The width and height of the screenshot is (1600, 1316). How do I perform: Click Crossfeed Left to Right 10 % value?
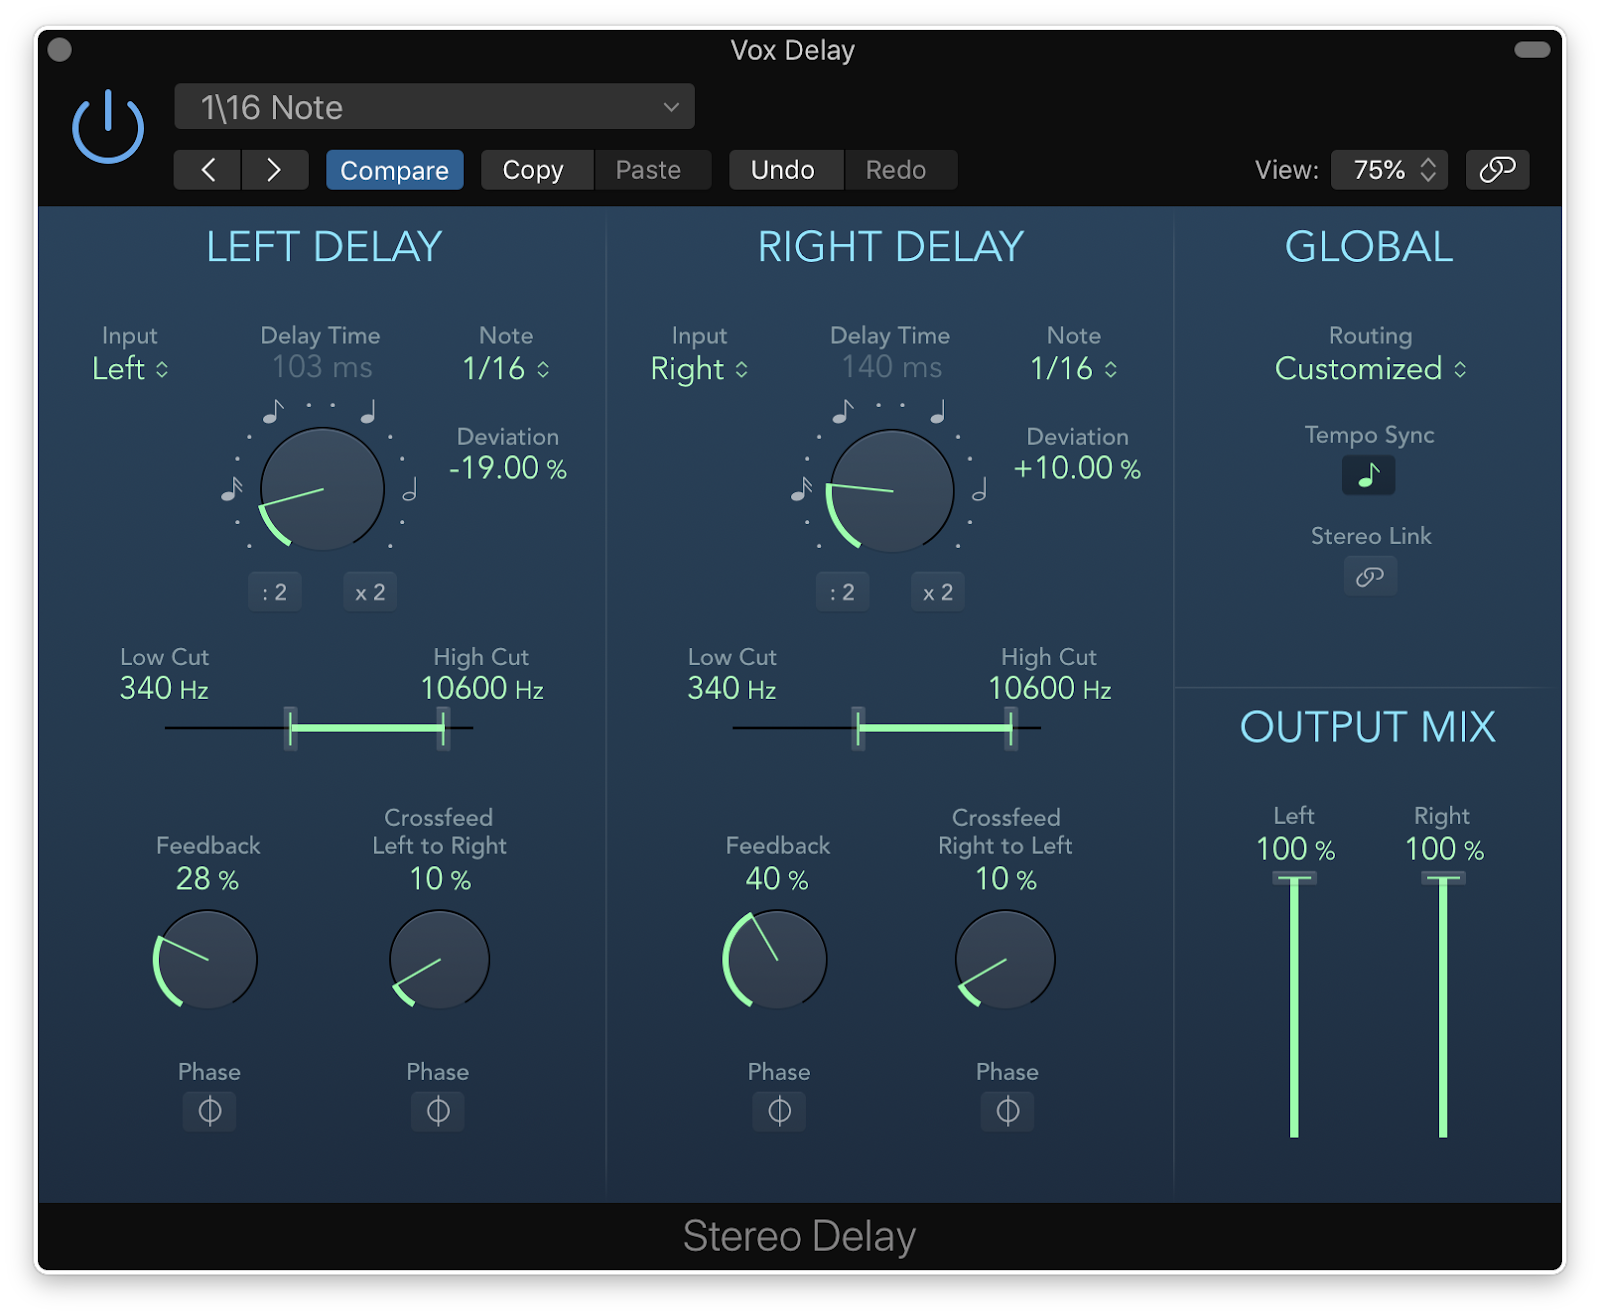click(x=440, y=879)
